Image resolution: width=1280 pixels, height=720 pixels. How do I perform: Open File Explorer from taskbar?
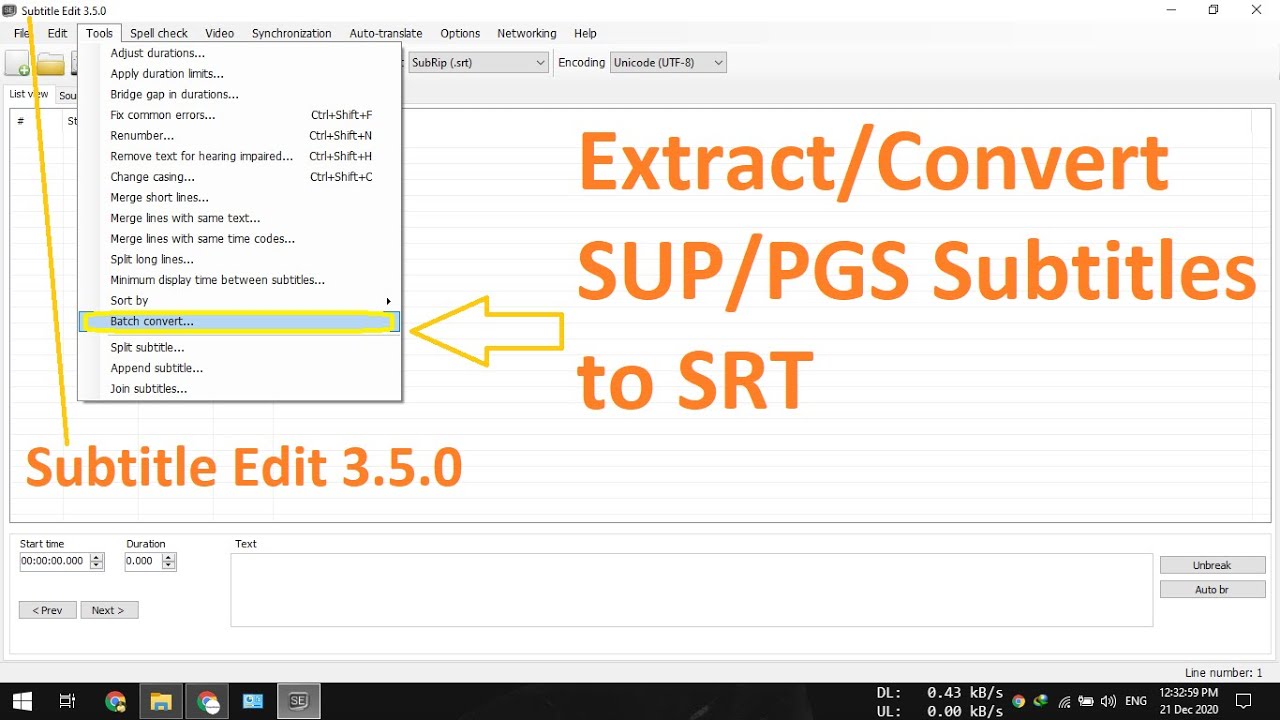click(x=161, y=701)
